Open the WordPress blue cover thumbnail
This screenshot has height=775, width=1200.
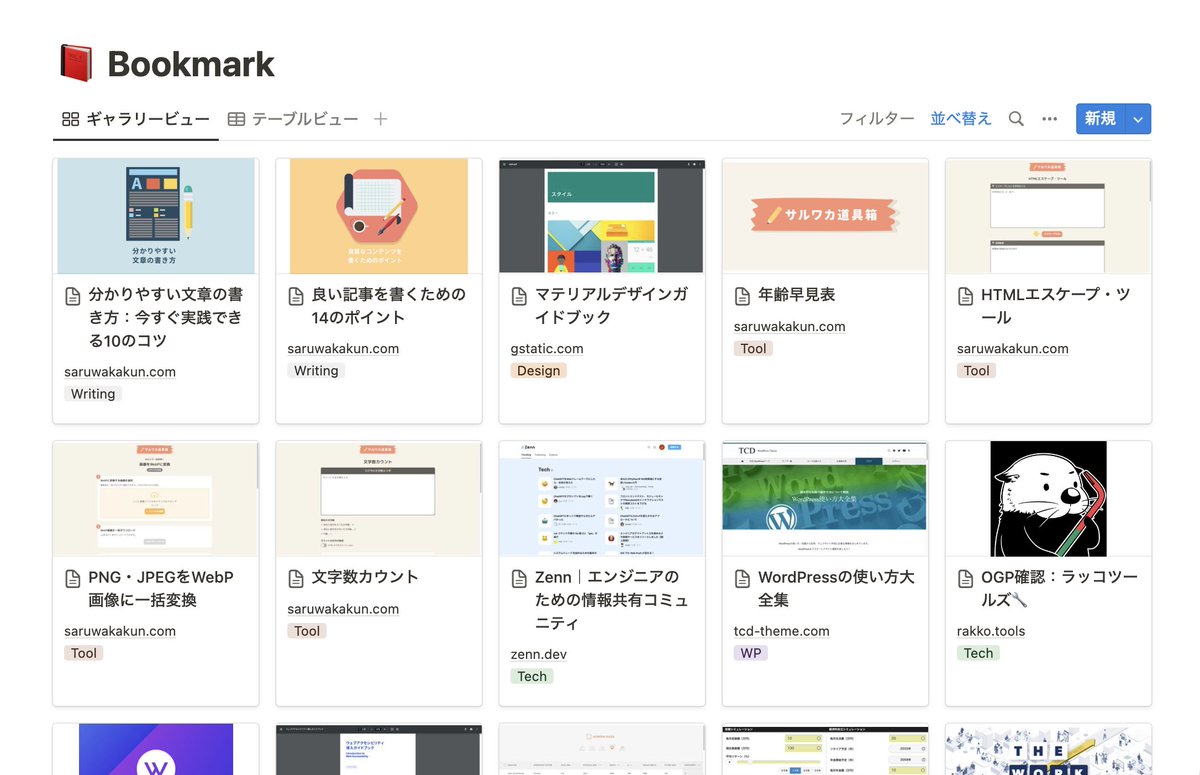click(825, 498)
